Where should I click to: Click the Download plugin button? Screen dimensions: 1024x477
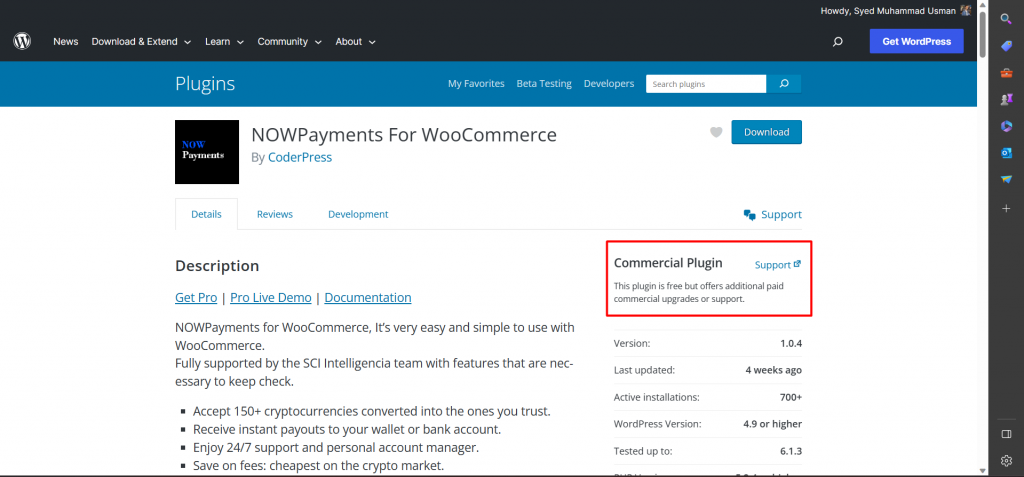[x=767, y=132]
